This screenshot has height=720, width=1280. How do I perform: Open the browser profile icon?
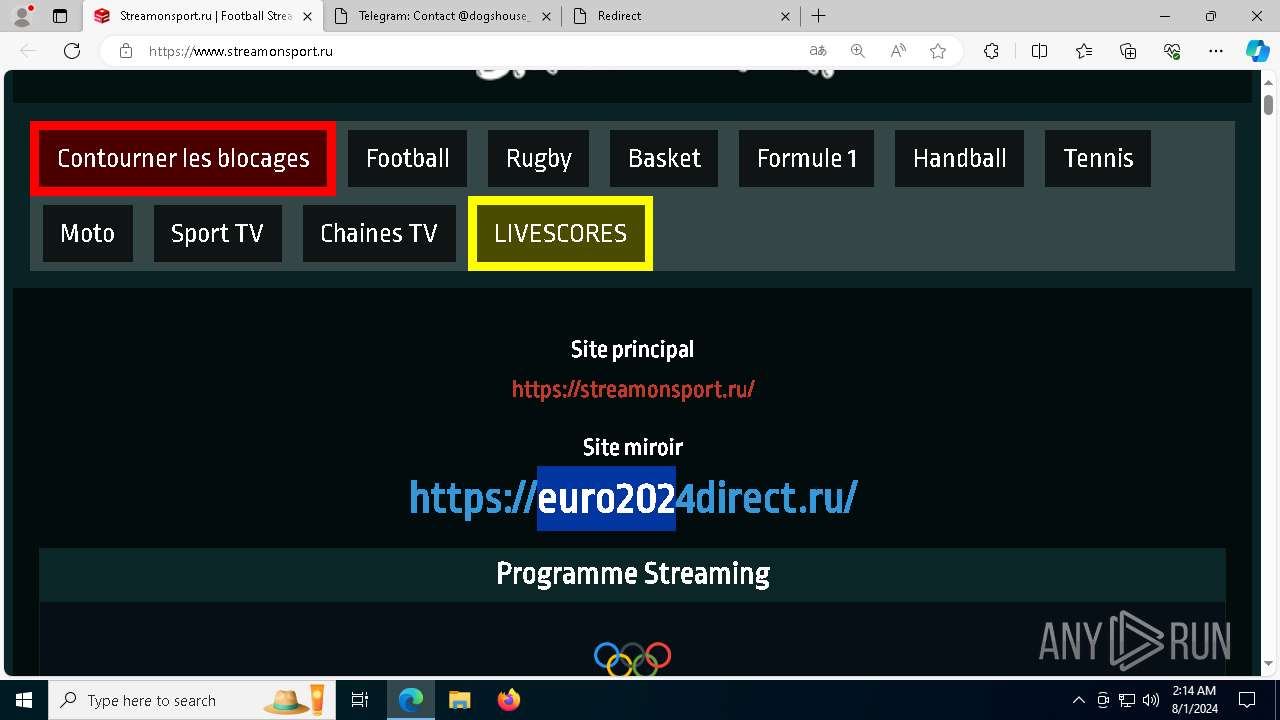pos(22,16)
